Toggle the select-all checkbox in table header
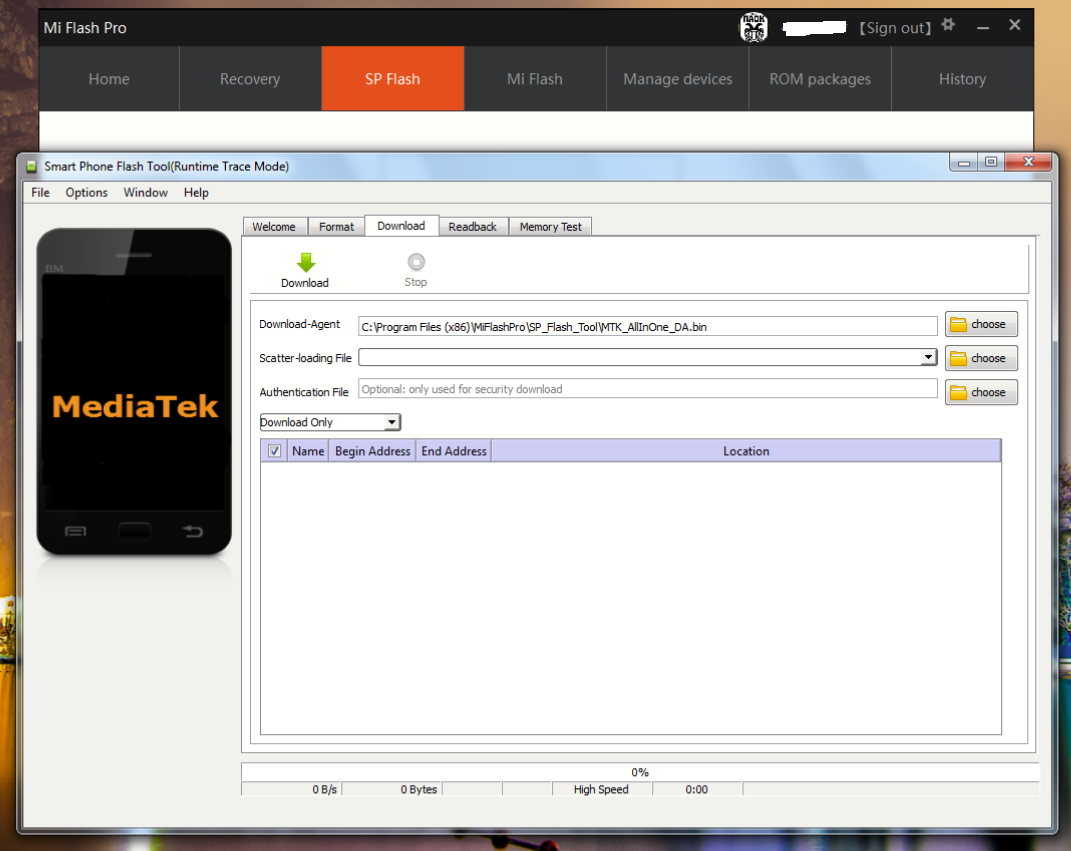 (275, 451)
